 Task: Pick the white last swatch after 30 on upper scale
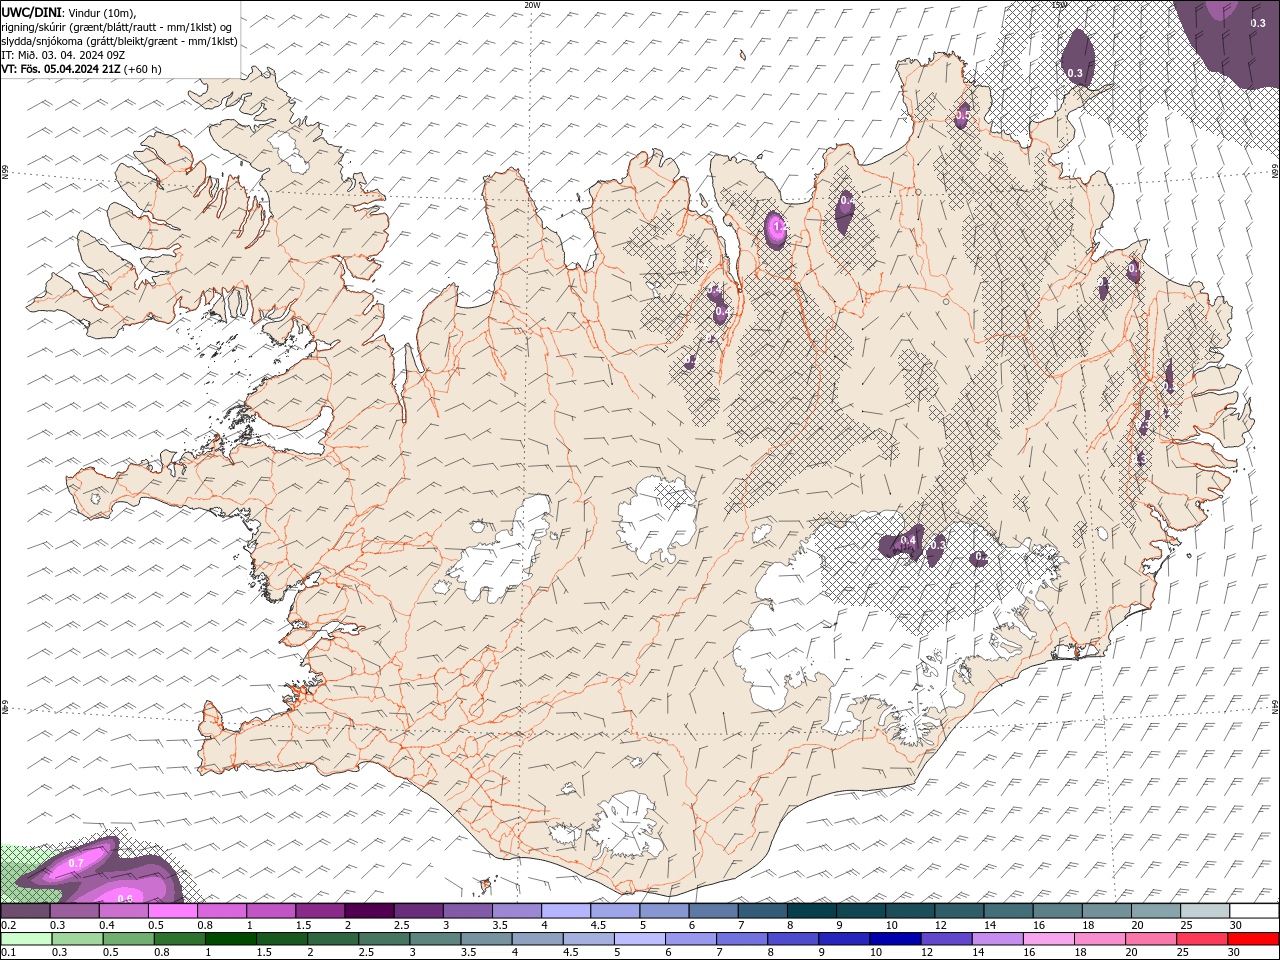[1254, 911]
